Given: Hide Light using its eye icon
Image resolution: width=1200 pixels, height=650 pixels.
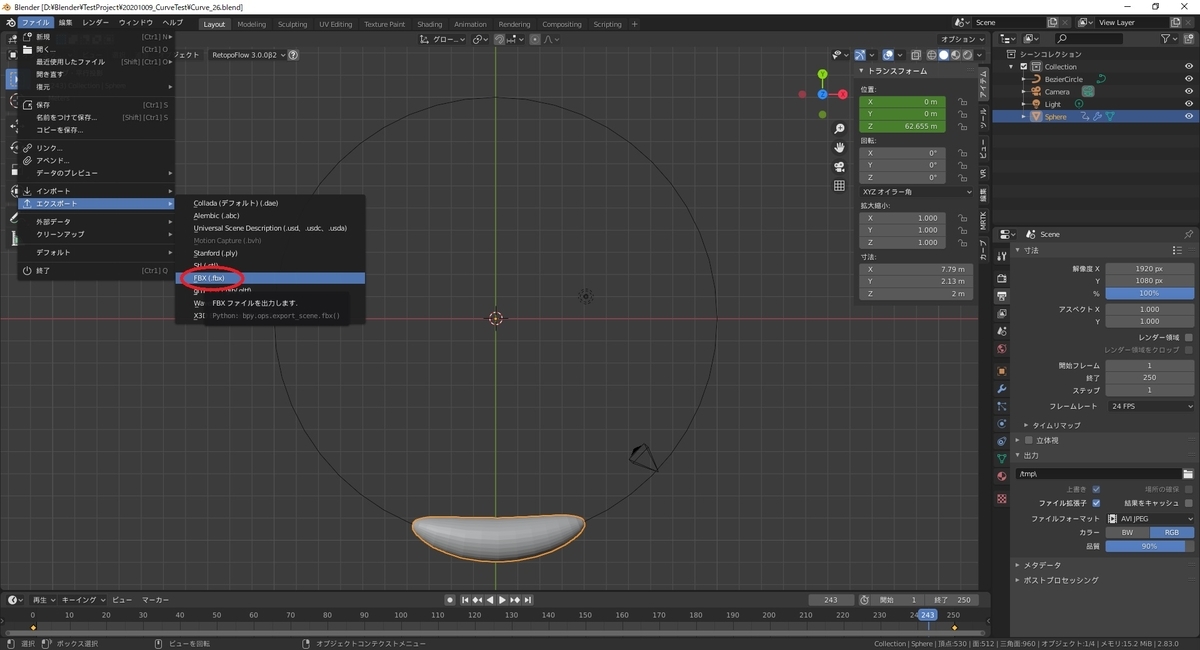Looking at the screenshot, I should 1189,104.
